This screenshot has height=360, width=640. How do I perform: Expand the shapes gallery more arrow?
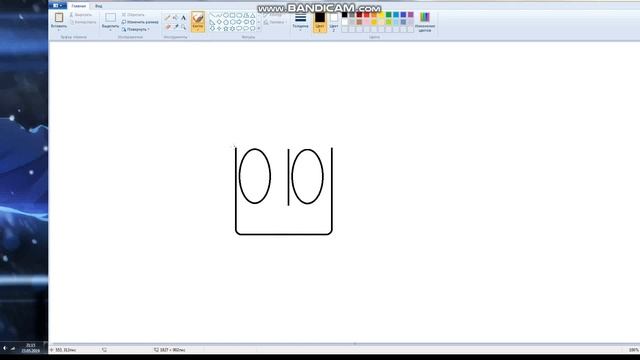259,28
